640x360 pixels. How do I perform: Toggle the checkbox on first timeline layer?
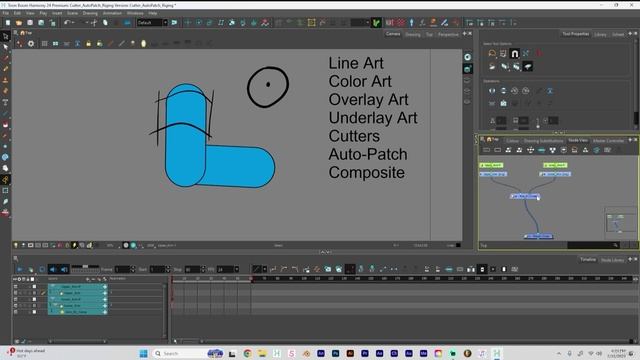click(x=34, y=287)
